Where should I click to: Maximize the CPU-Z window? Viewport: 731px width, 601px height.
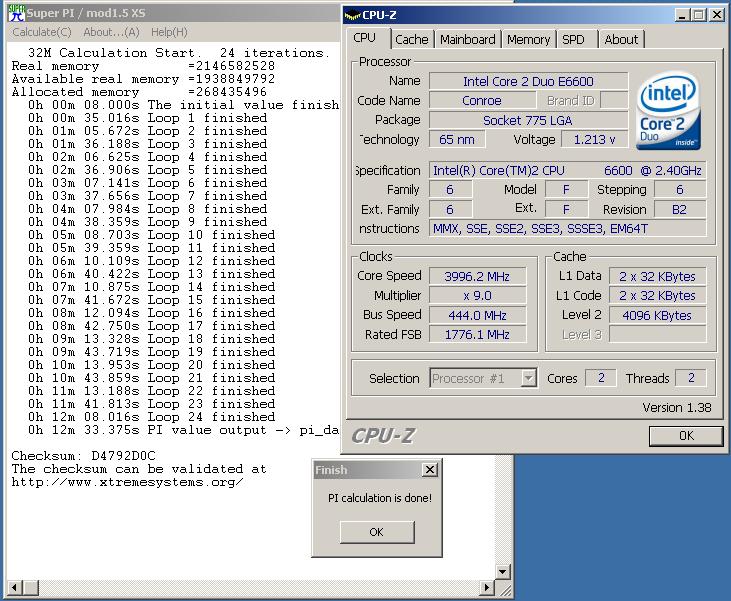[x=698, y=15]
